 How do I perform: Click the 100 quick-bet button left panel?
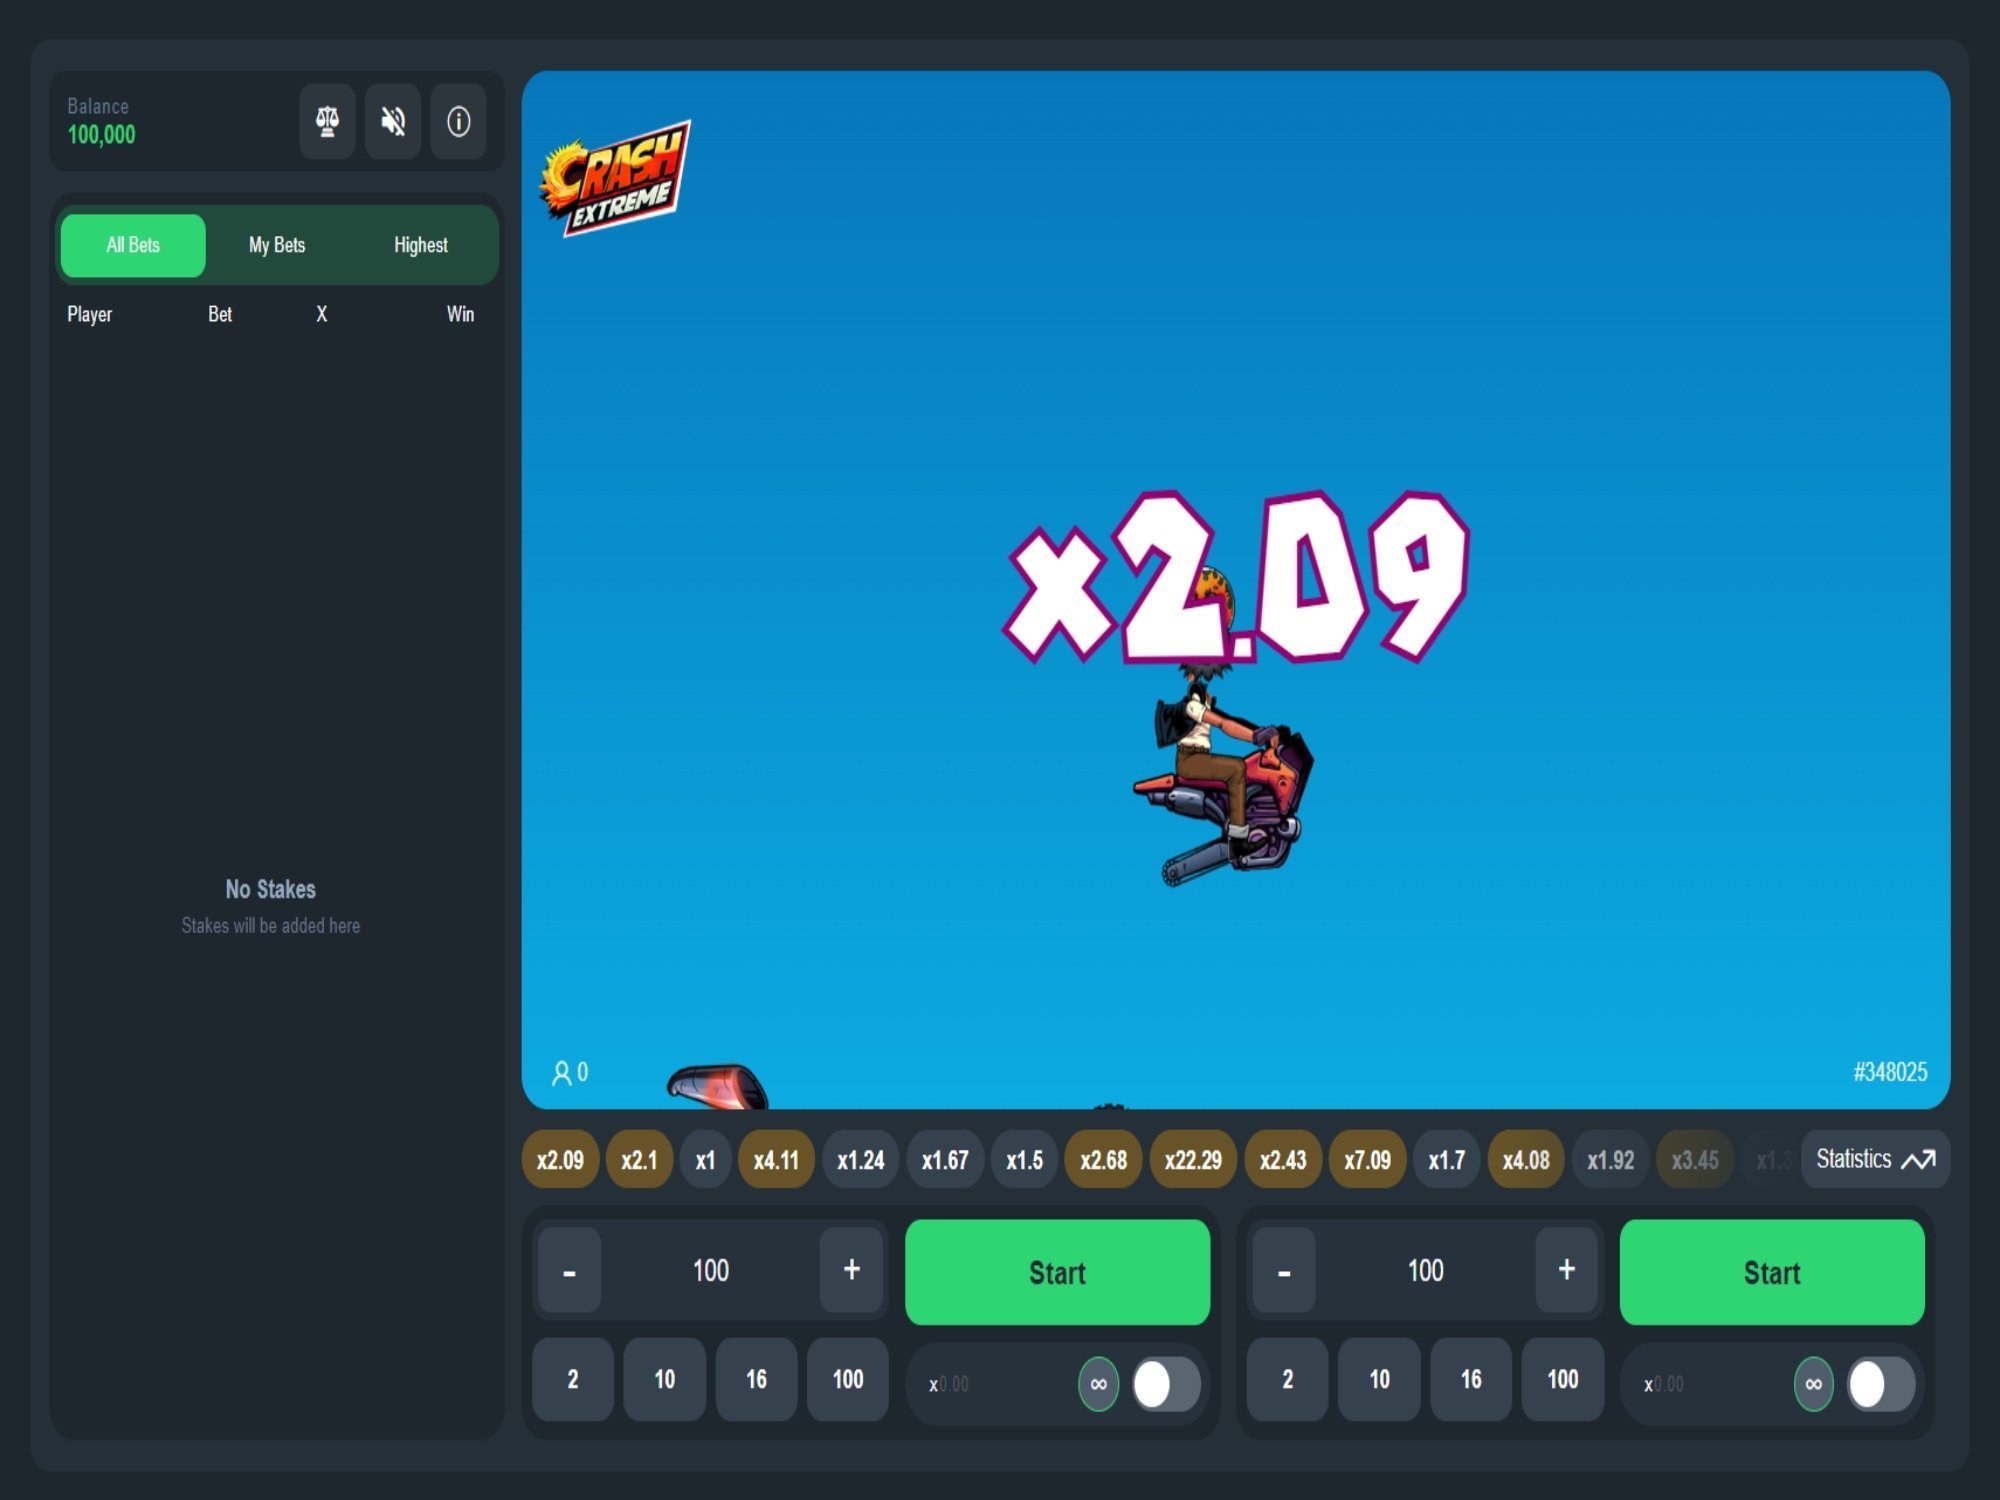(x=846, y=1380)
